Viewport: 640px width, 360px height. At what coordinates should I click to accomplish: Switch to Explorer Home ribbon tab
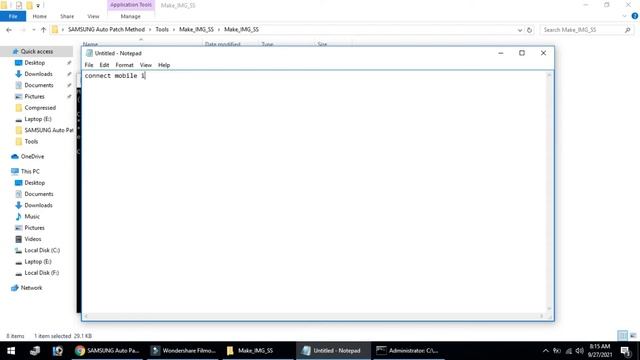40,16
